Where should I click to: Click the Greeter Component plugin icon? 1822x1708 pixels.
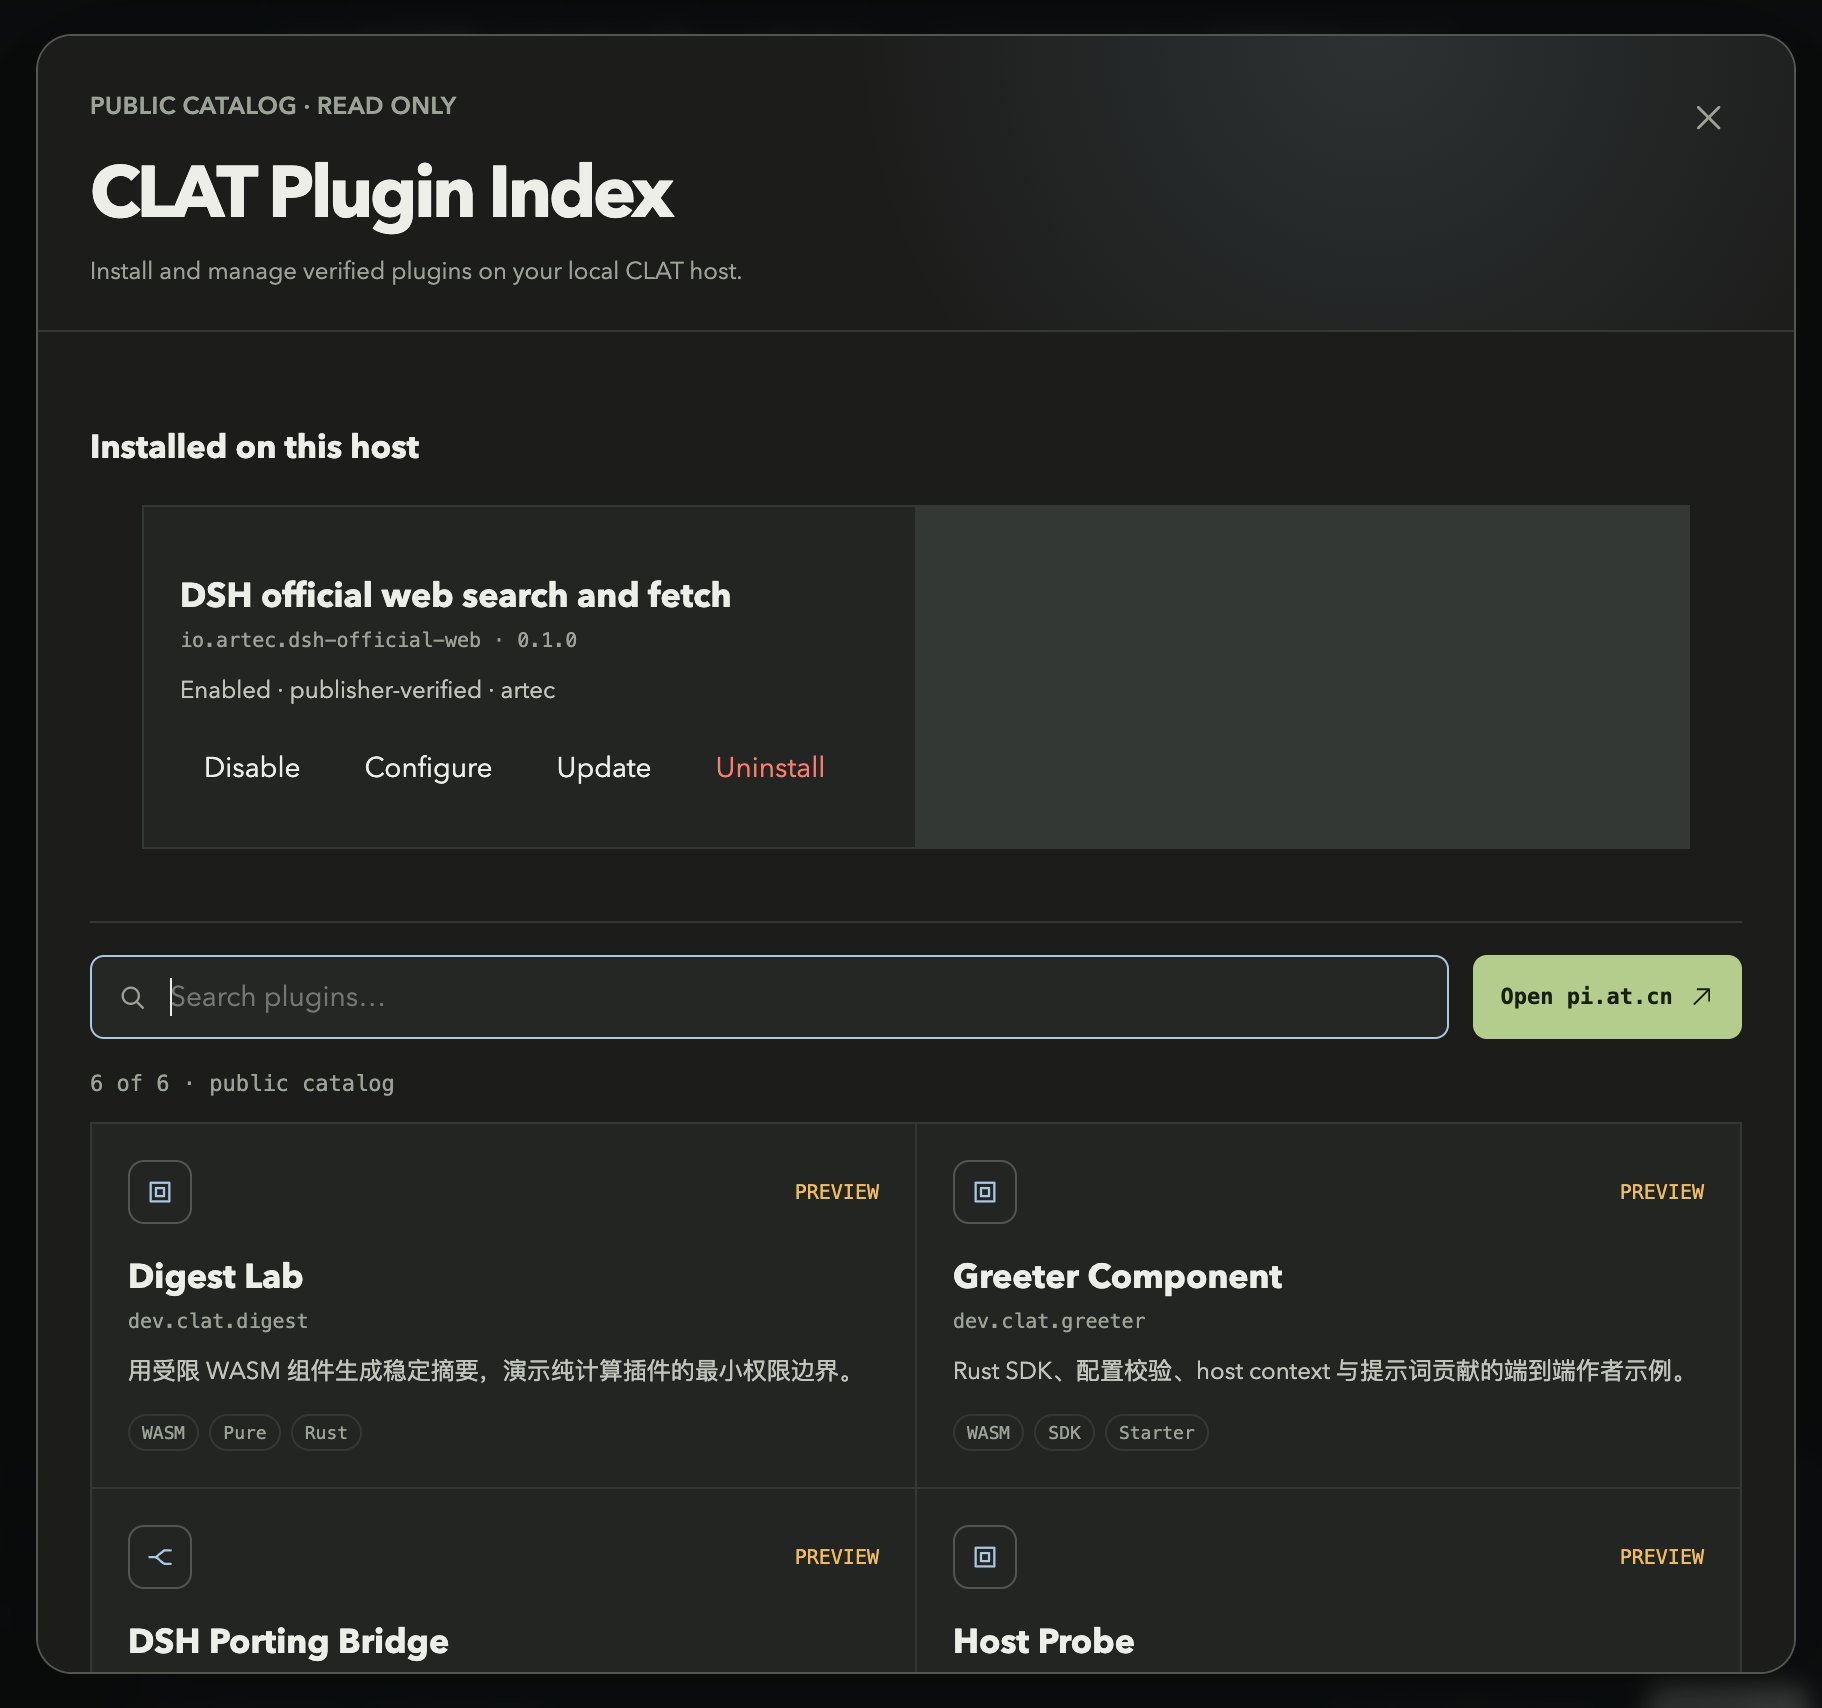tap(985, 1192)
